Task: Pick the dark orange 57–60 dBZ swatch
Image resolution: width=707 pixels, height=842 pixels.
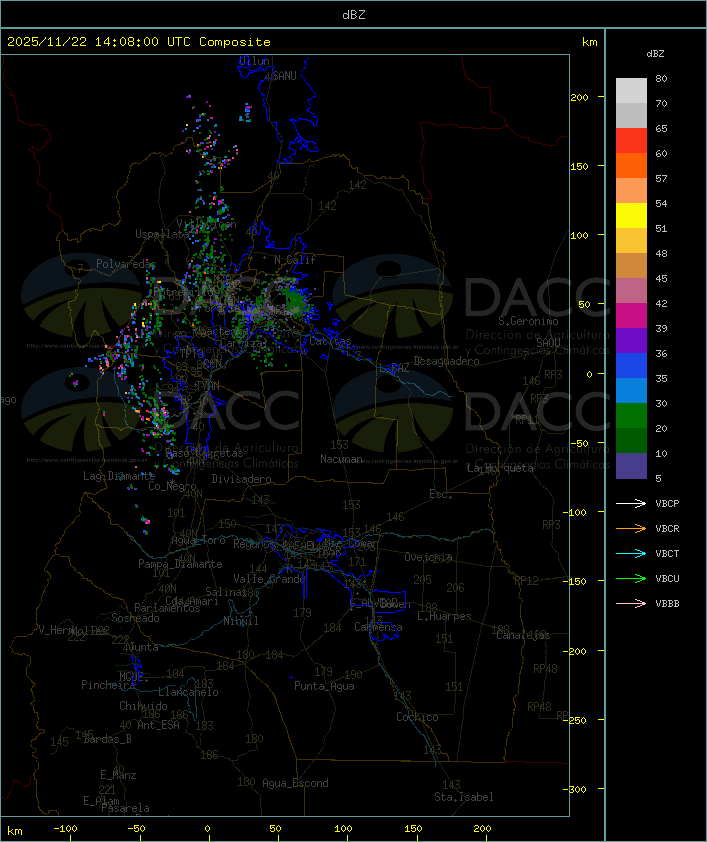Action: tap(631, 165)
